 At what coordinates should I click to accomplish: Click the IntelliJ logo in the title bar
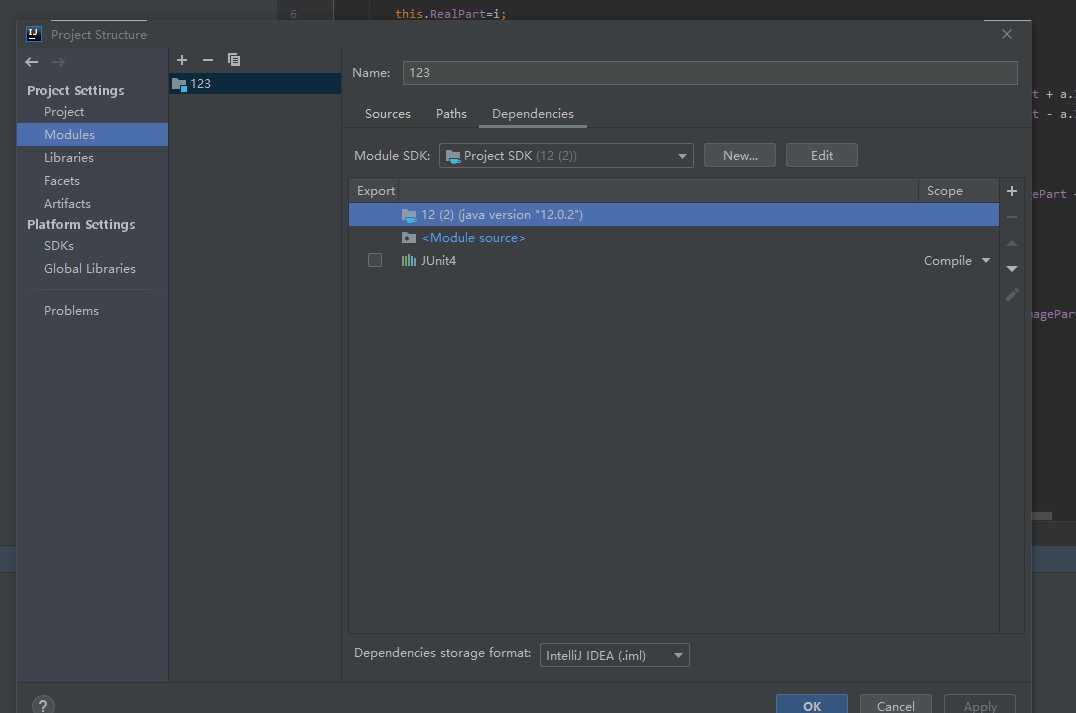[34, 34]
